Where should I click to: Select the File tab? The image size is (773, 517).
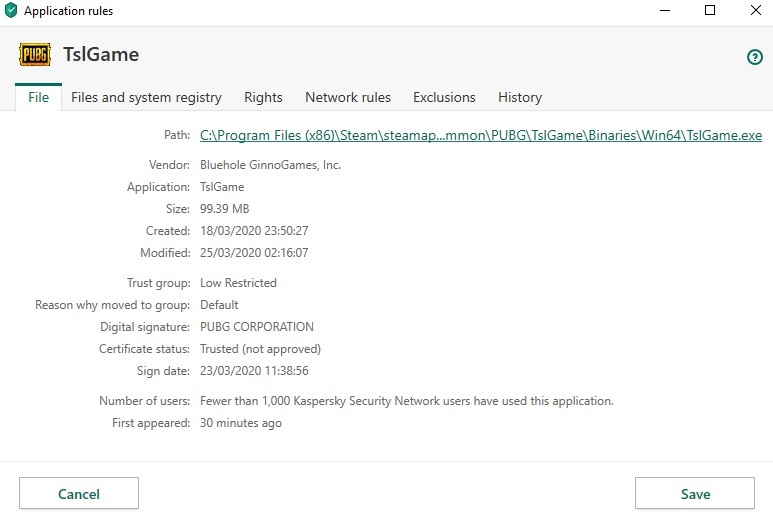point(38,97)
